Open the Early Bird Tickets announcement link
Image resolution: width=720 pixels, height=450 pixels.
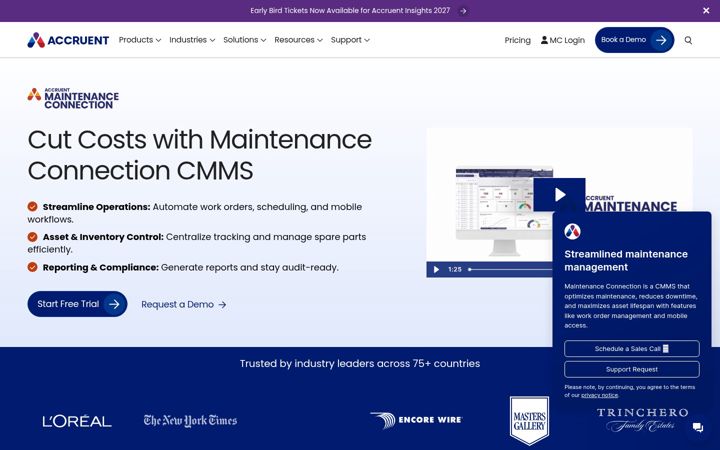(x=350, y=11)
